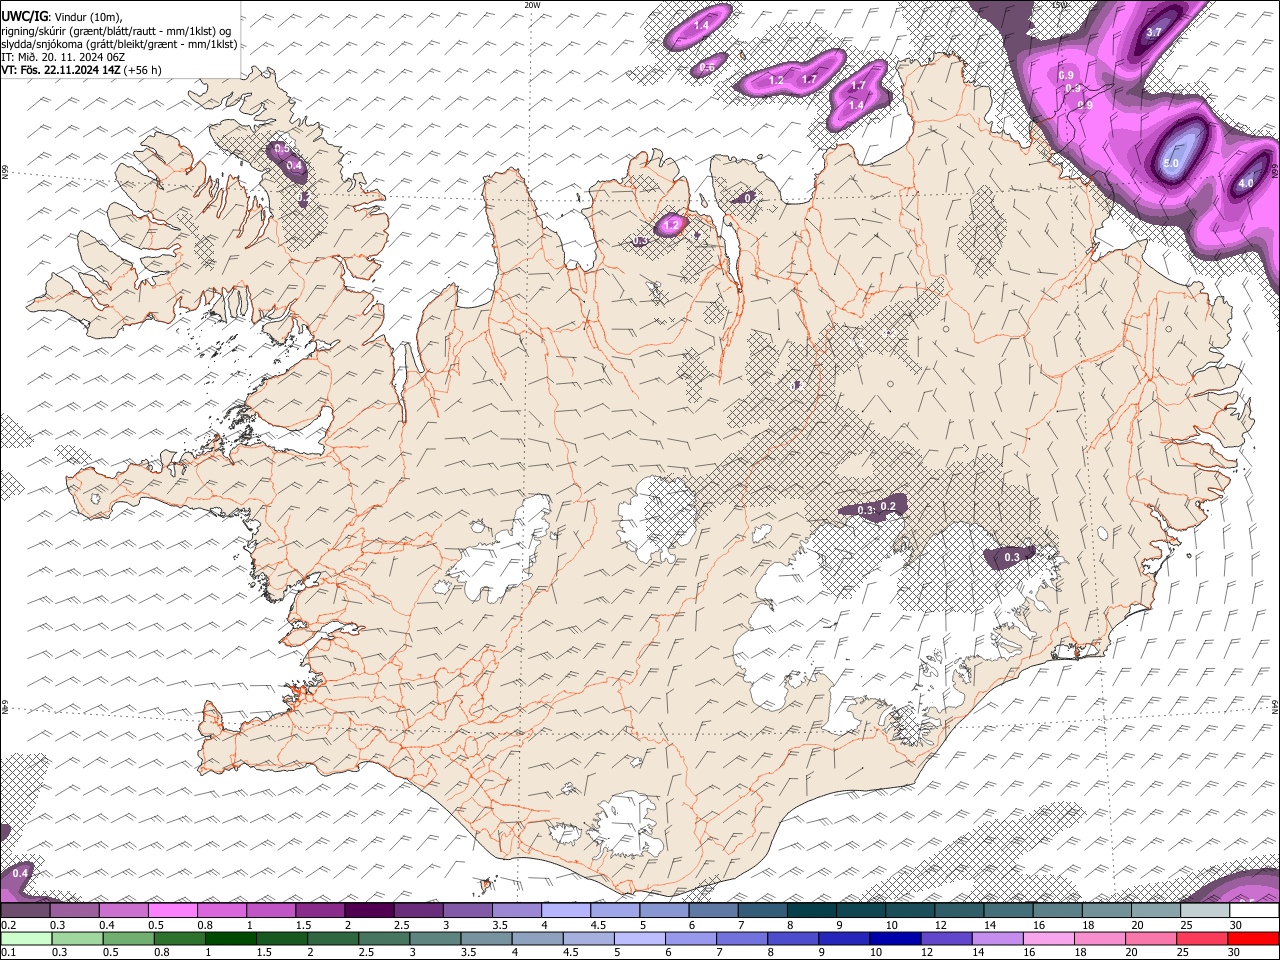Click the '0.2' value on the map in the central highlands

click(x=887, y=507)
